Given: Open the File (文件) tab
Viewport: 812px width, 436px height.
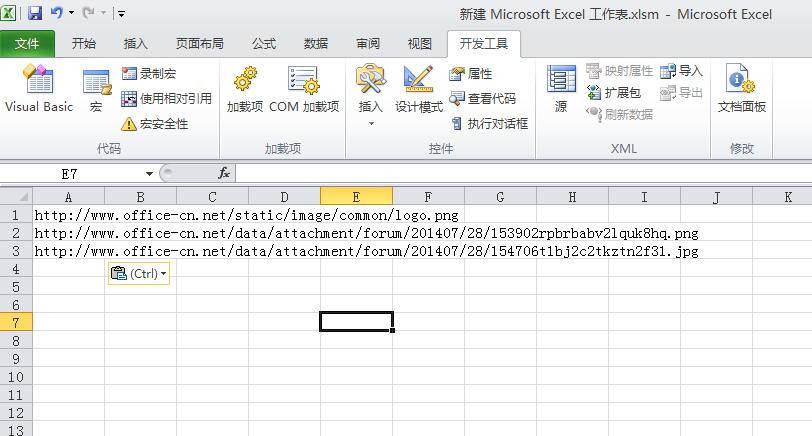Looking at the screenshot, I should coord(27,43).
